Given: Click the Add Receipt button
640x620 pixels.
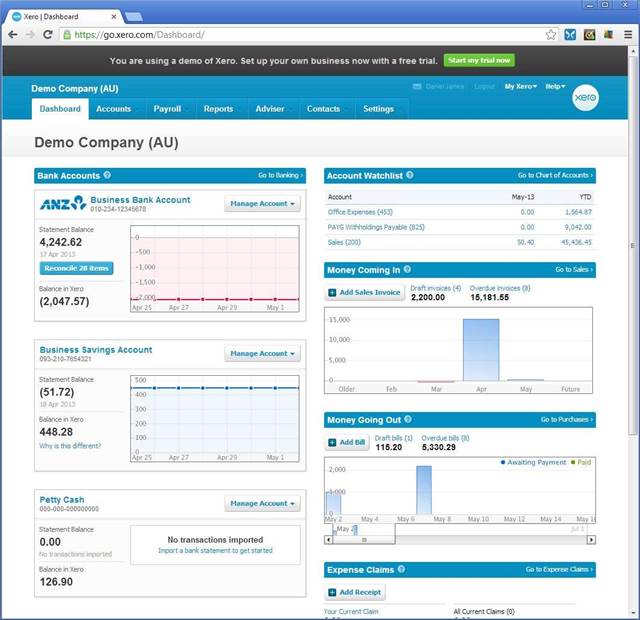Looking at the screenshot, I should coord(355,592).
